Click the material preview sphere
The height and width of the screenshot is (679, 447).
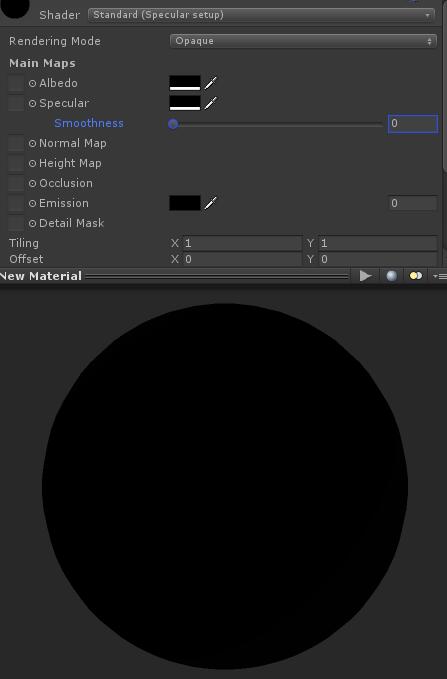(225, 486)
